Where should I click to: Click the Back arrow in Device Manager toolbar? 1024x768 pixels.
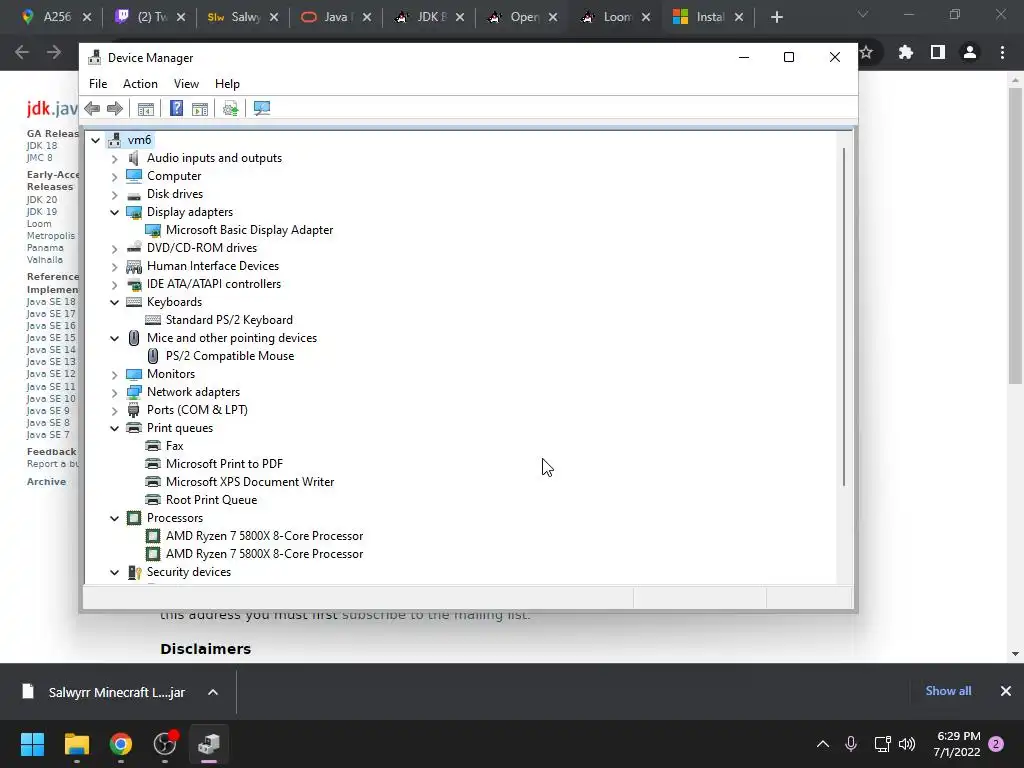tap(92, 108)
